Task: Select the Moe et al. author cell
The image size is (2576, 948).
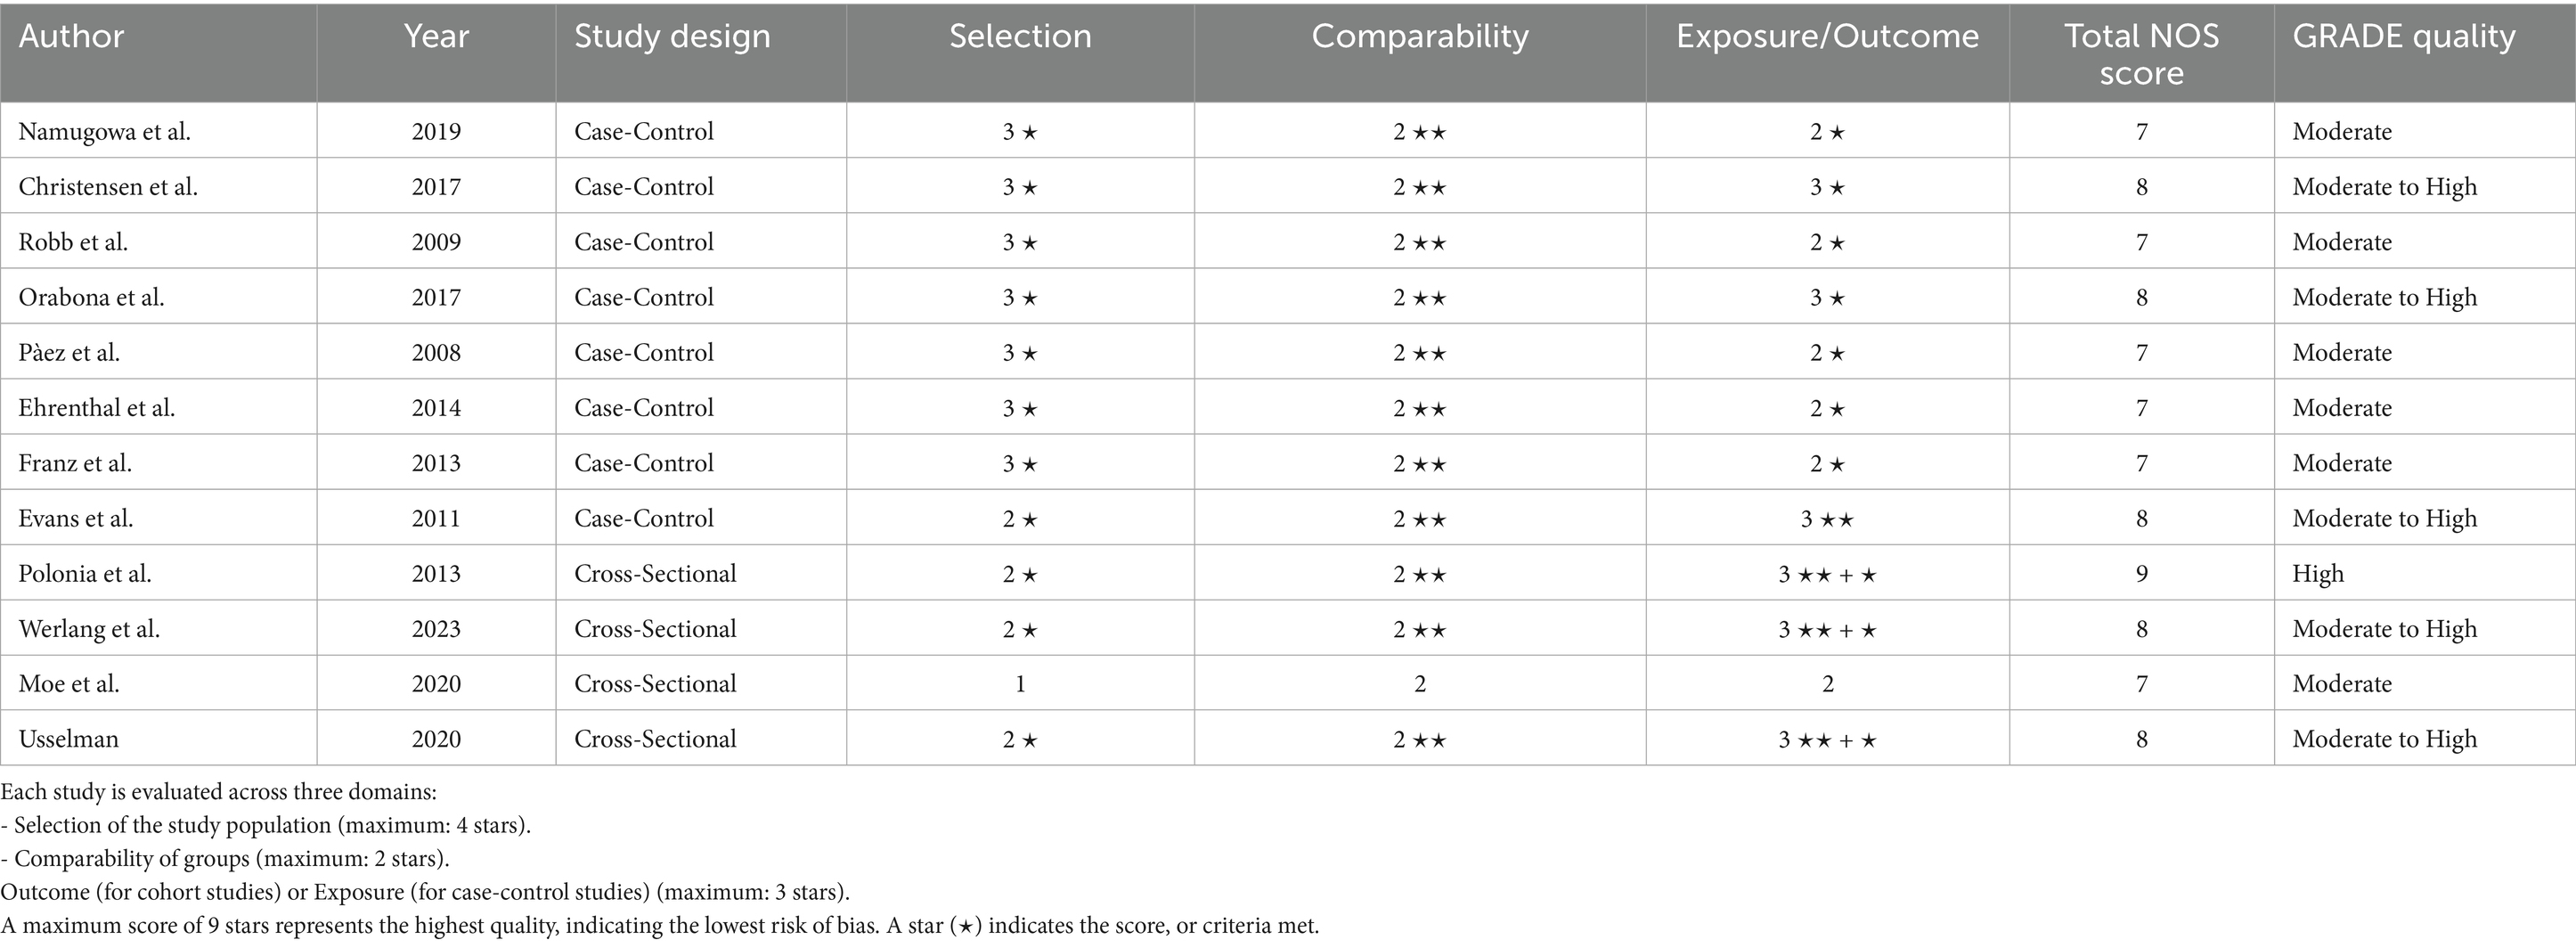Action: (69, 684)
